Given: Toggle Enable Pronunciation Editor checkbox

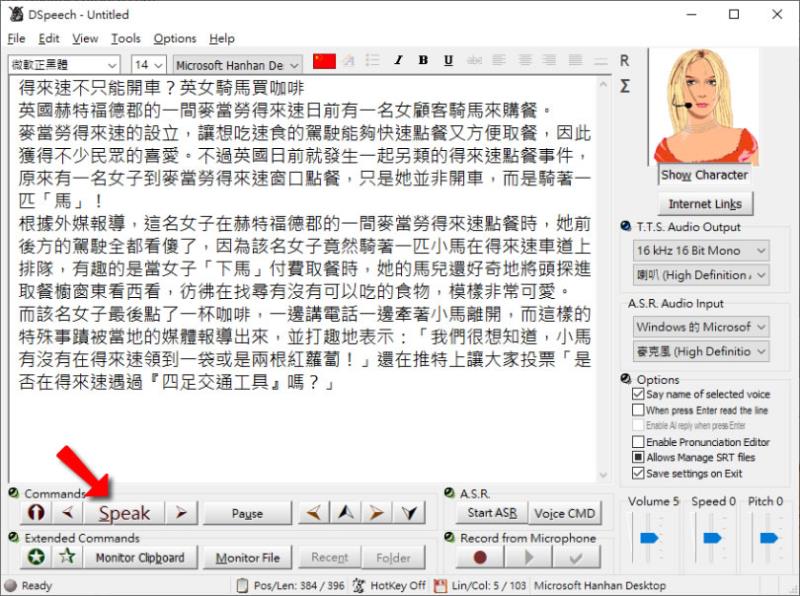Looking at the screenshot, I should 638,441.
